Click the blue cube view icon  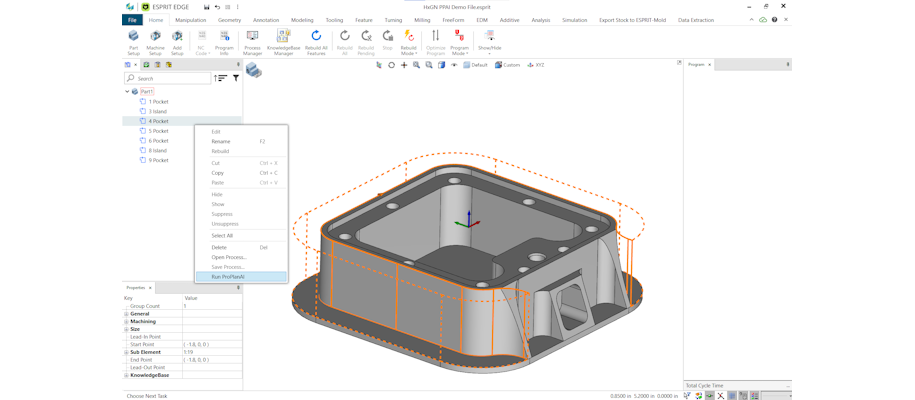[442, 65]
